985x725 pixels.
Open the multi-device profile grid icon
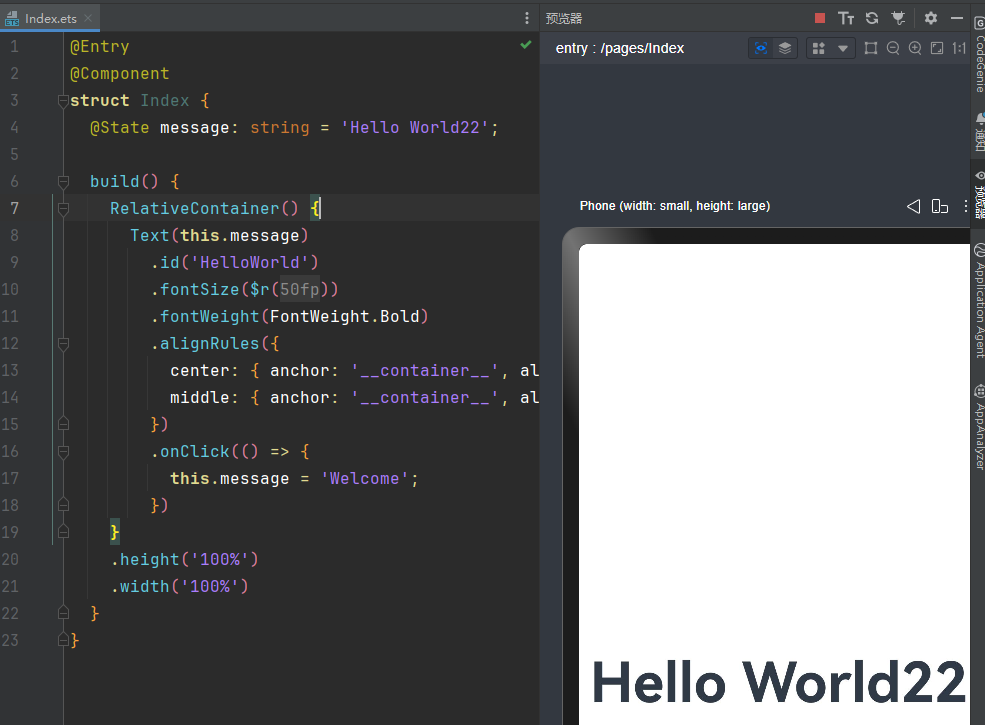click(x=819, y=48)
